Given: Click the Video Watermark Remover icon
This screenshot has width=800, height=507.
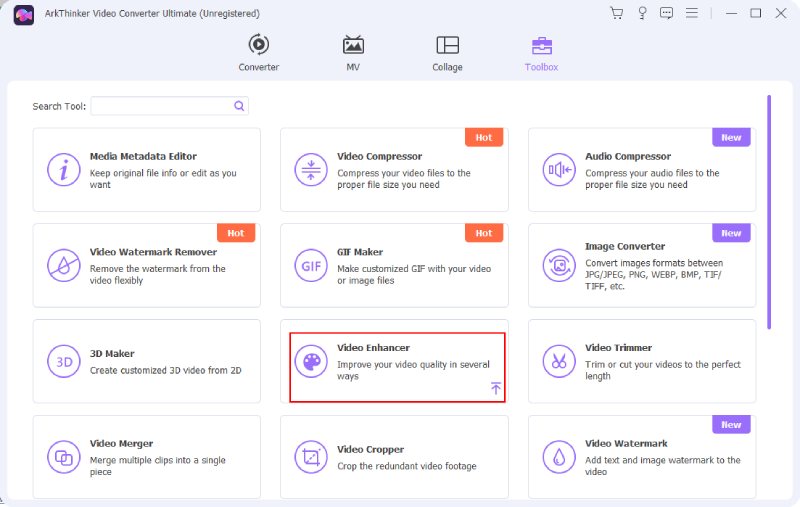Looking at the screenshot, I should pyautogui.click(x=63, y=266).
